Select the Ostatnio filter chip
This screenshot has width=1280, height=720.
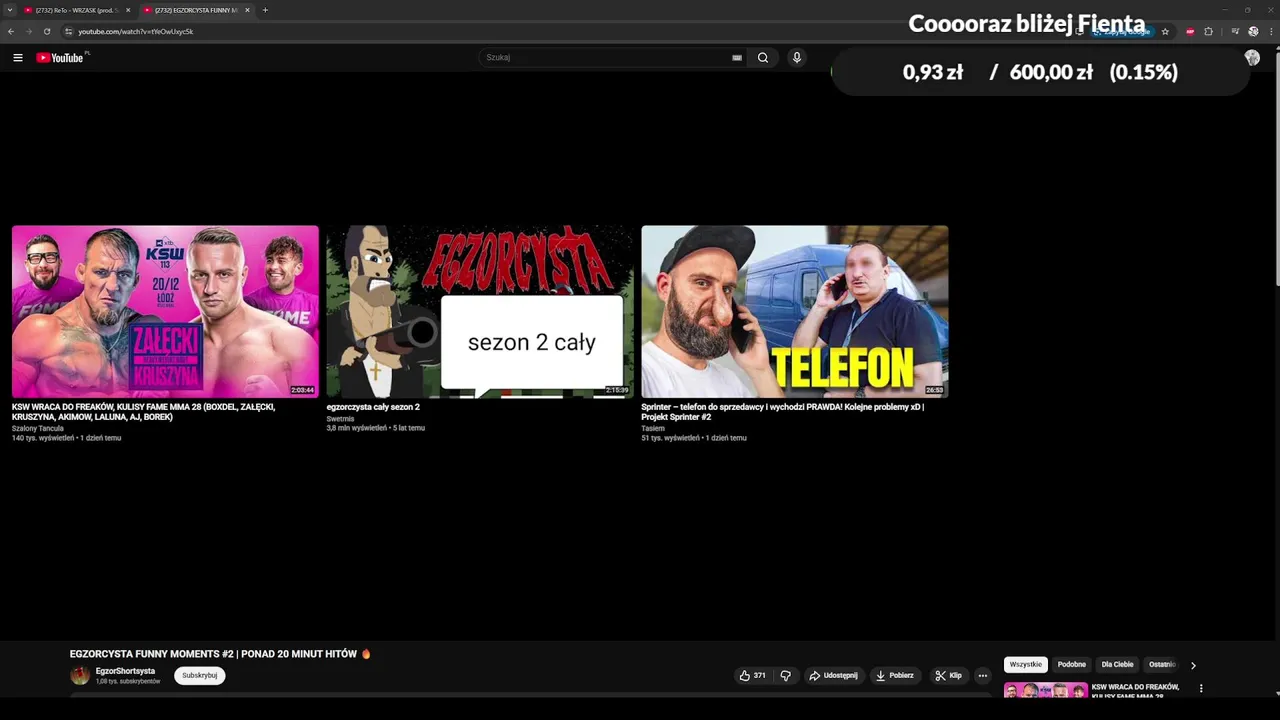[x=1162, y=664]
